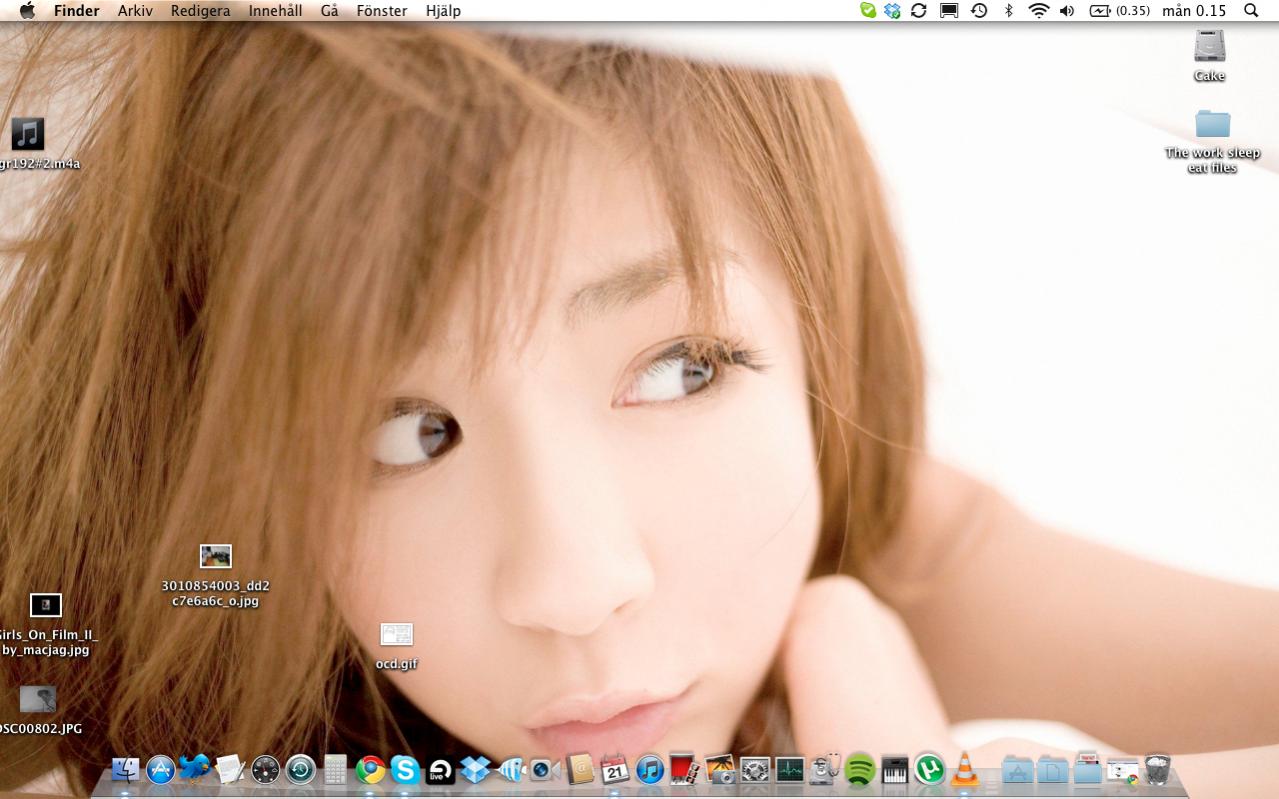Viewport: 1279px width, 799px height.
Task: Launch Ableton Live from the Dock
Action: pos(440,769)
